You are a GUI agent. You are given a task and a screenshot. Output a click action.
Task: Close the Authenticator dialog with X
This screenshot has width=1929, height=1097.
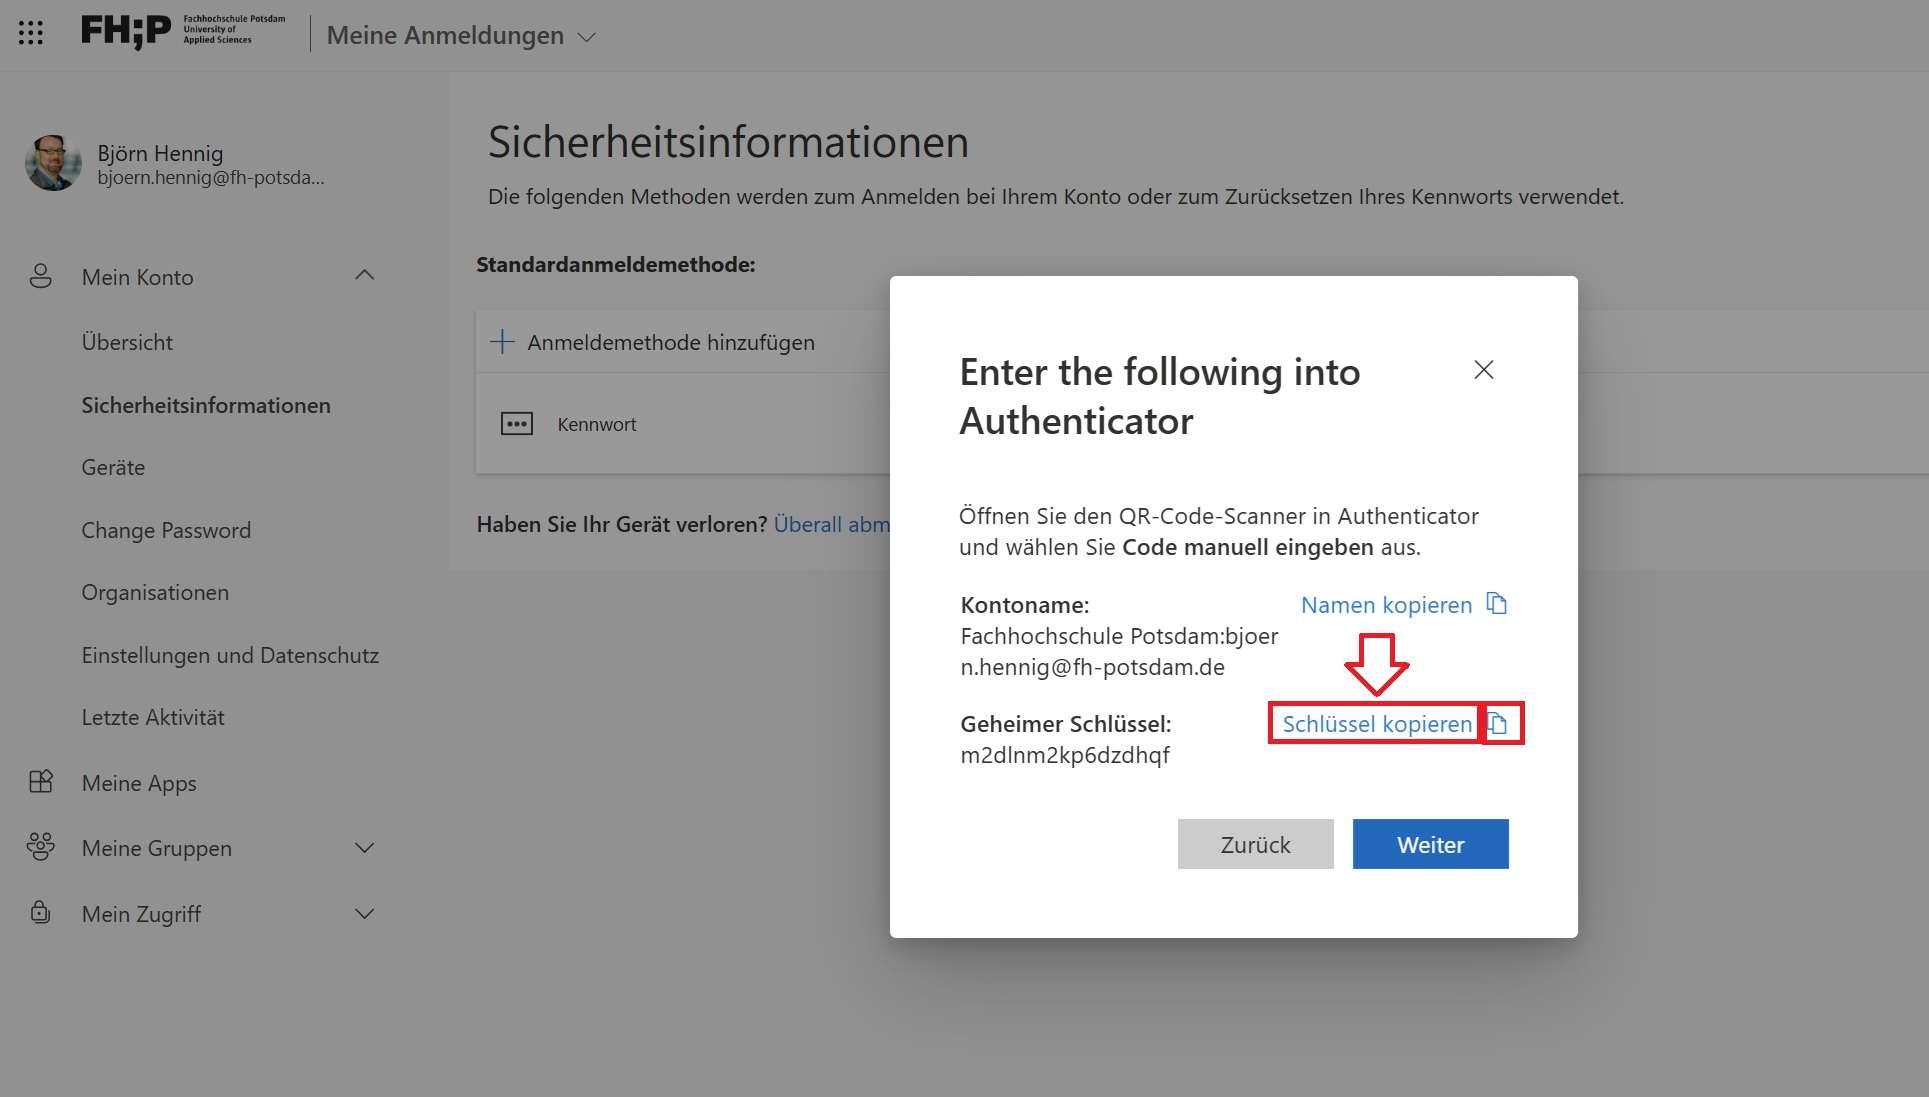tap(1483, 370)
